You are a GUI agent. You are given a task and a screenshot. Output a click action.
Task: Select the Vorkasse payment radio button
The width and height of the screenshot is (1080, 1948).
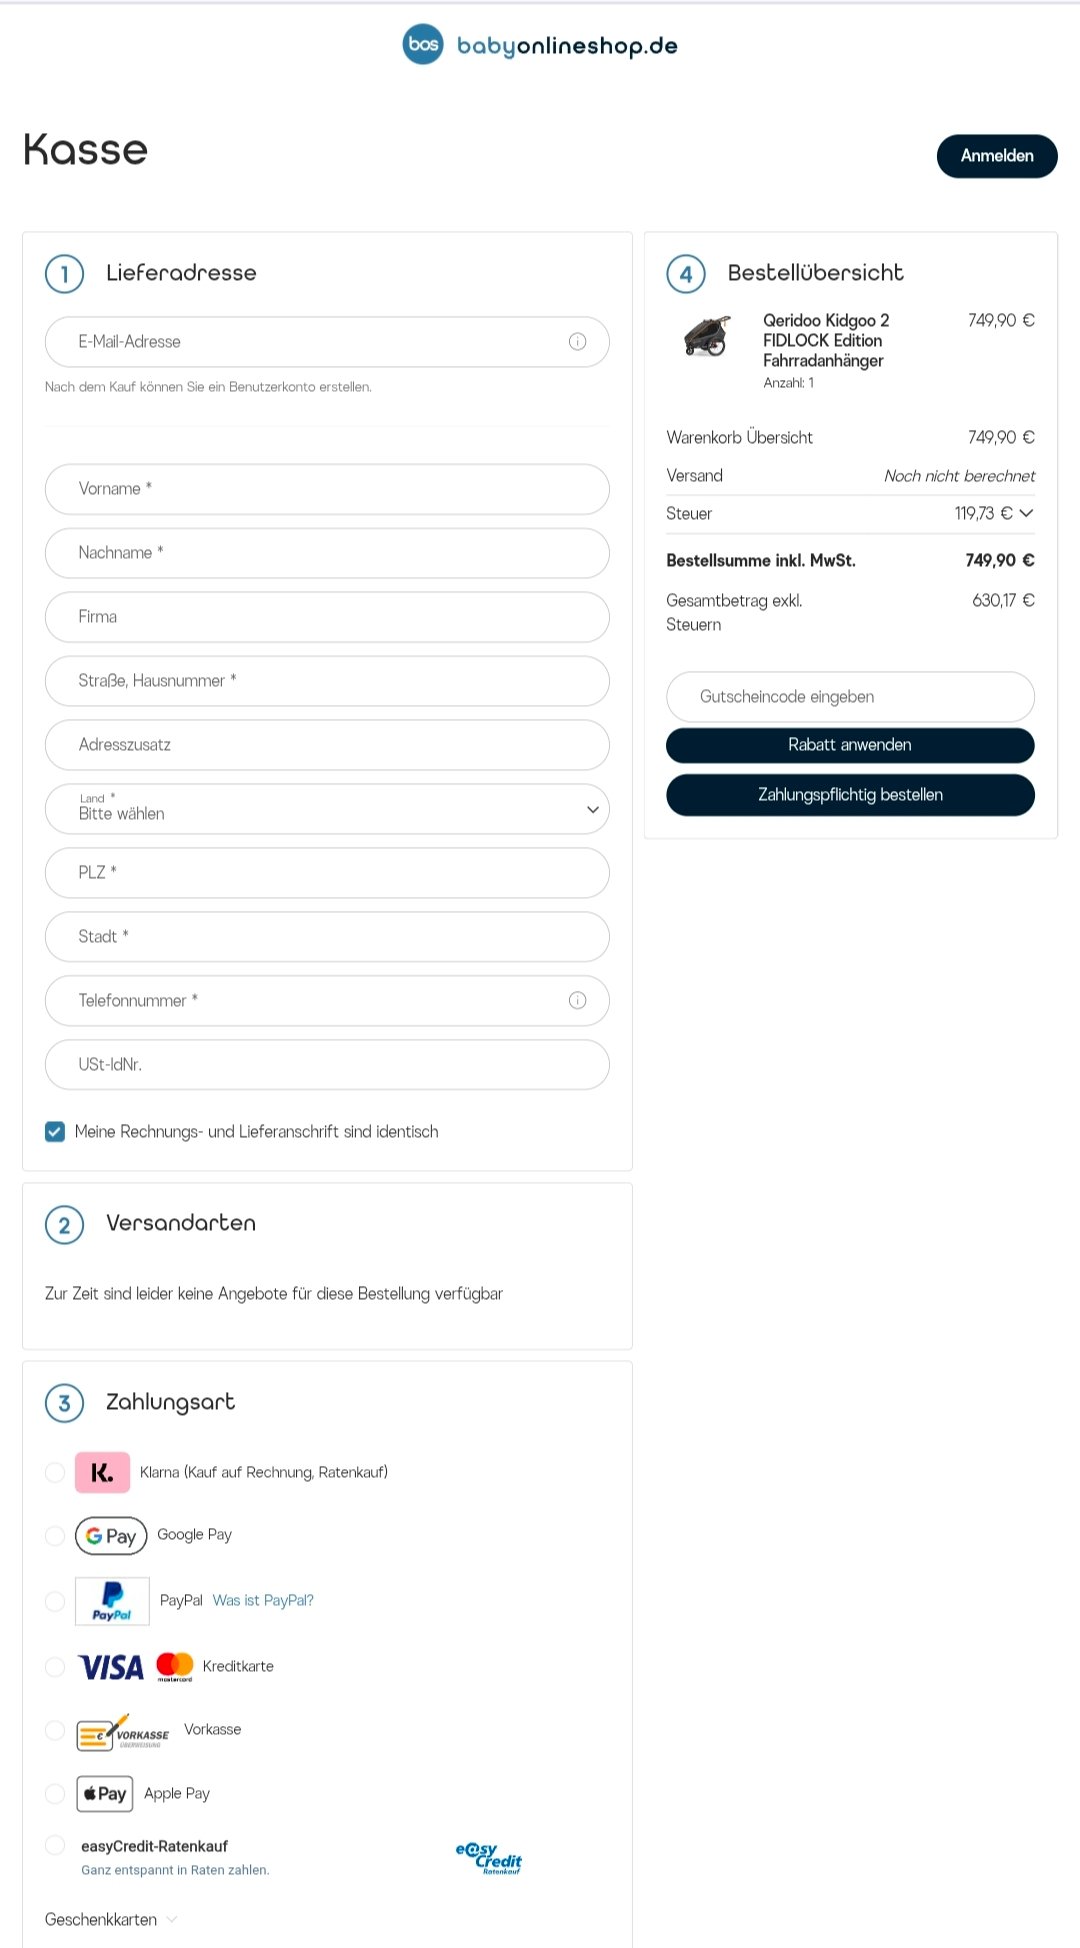(x=55, y=1730)
